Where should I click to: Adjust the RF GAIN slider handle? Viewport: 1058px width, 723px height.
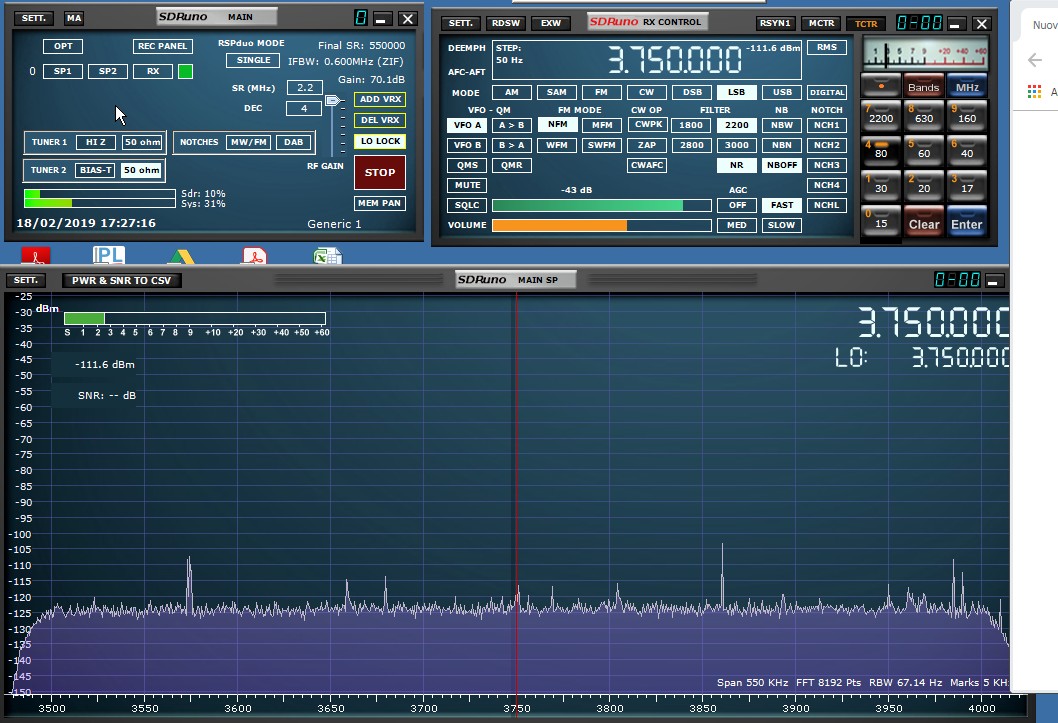(x=333, y=100)
